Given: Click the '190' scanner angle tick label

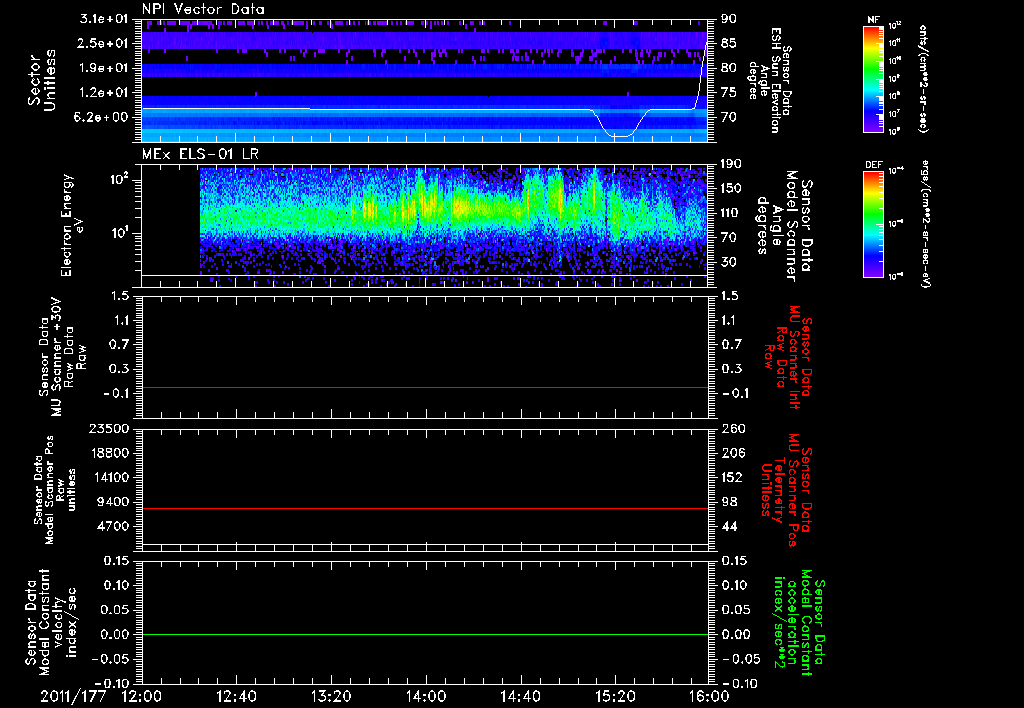Looking at the screenshot, I should tap(733, 164).
